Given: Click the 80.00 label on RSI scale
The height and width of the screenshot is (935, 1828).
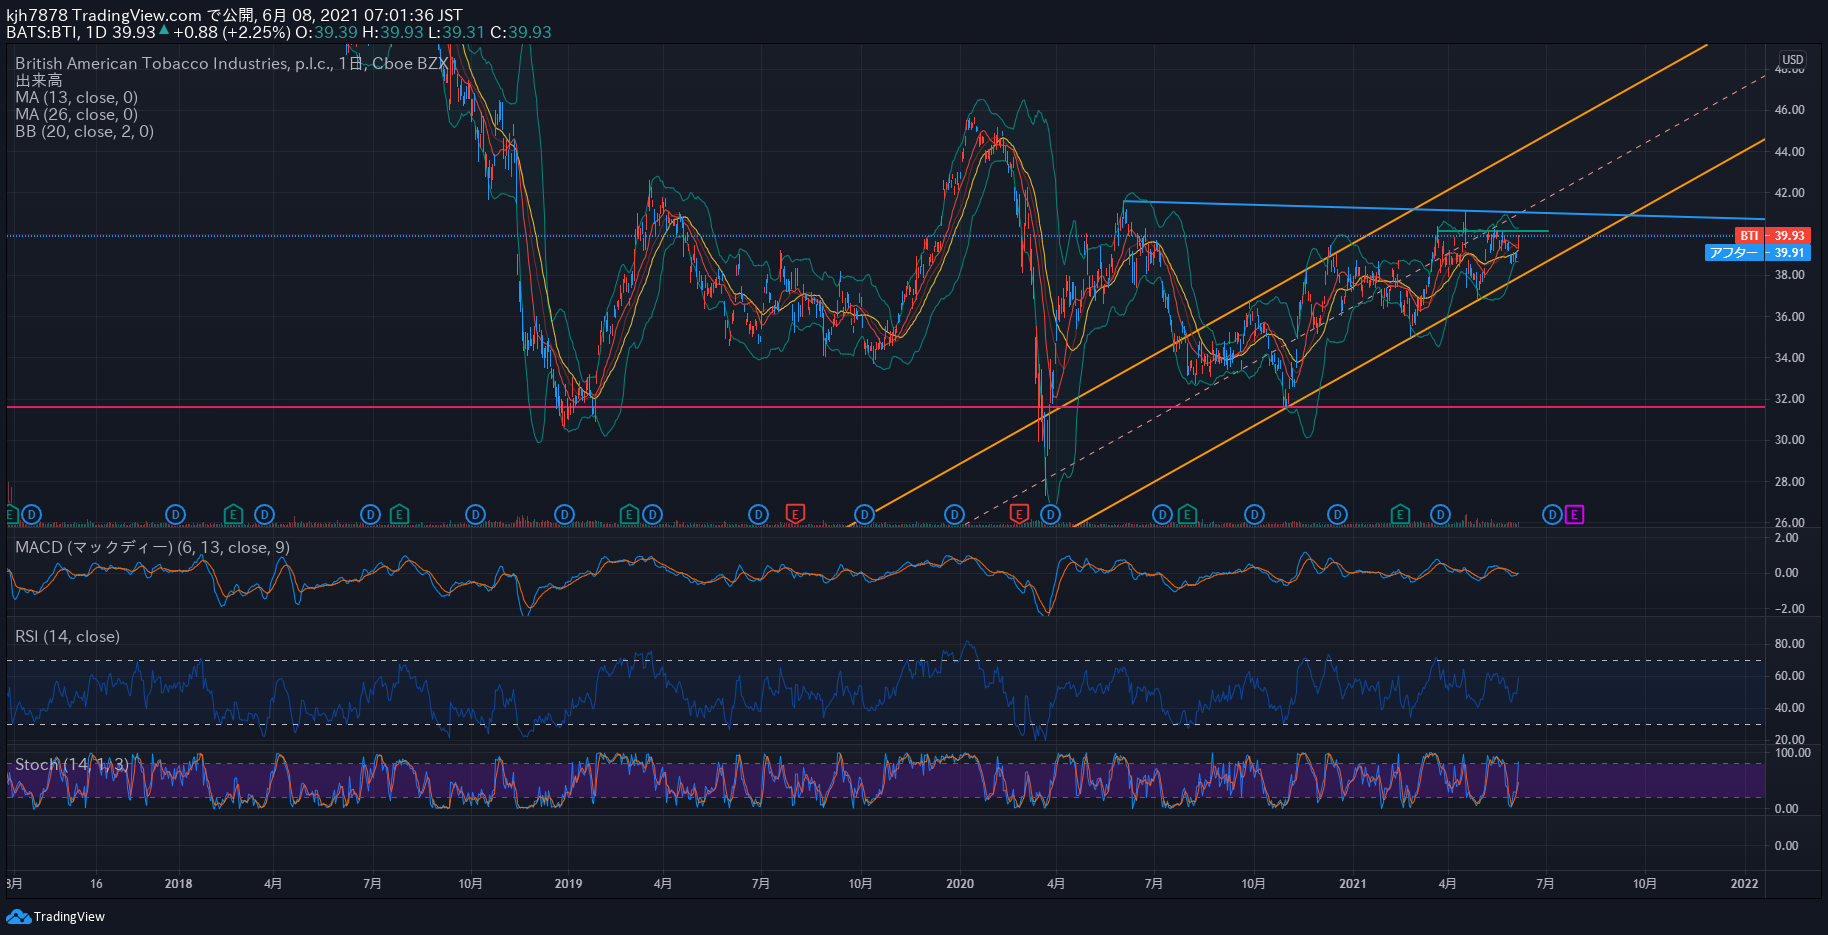Looking at the screenshot, I should click(x=1789, y=644).
